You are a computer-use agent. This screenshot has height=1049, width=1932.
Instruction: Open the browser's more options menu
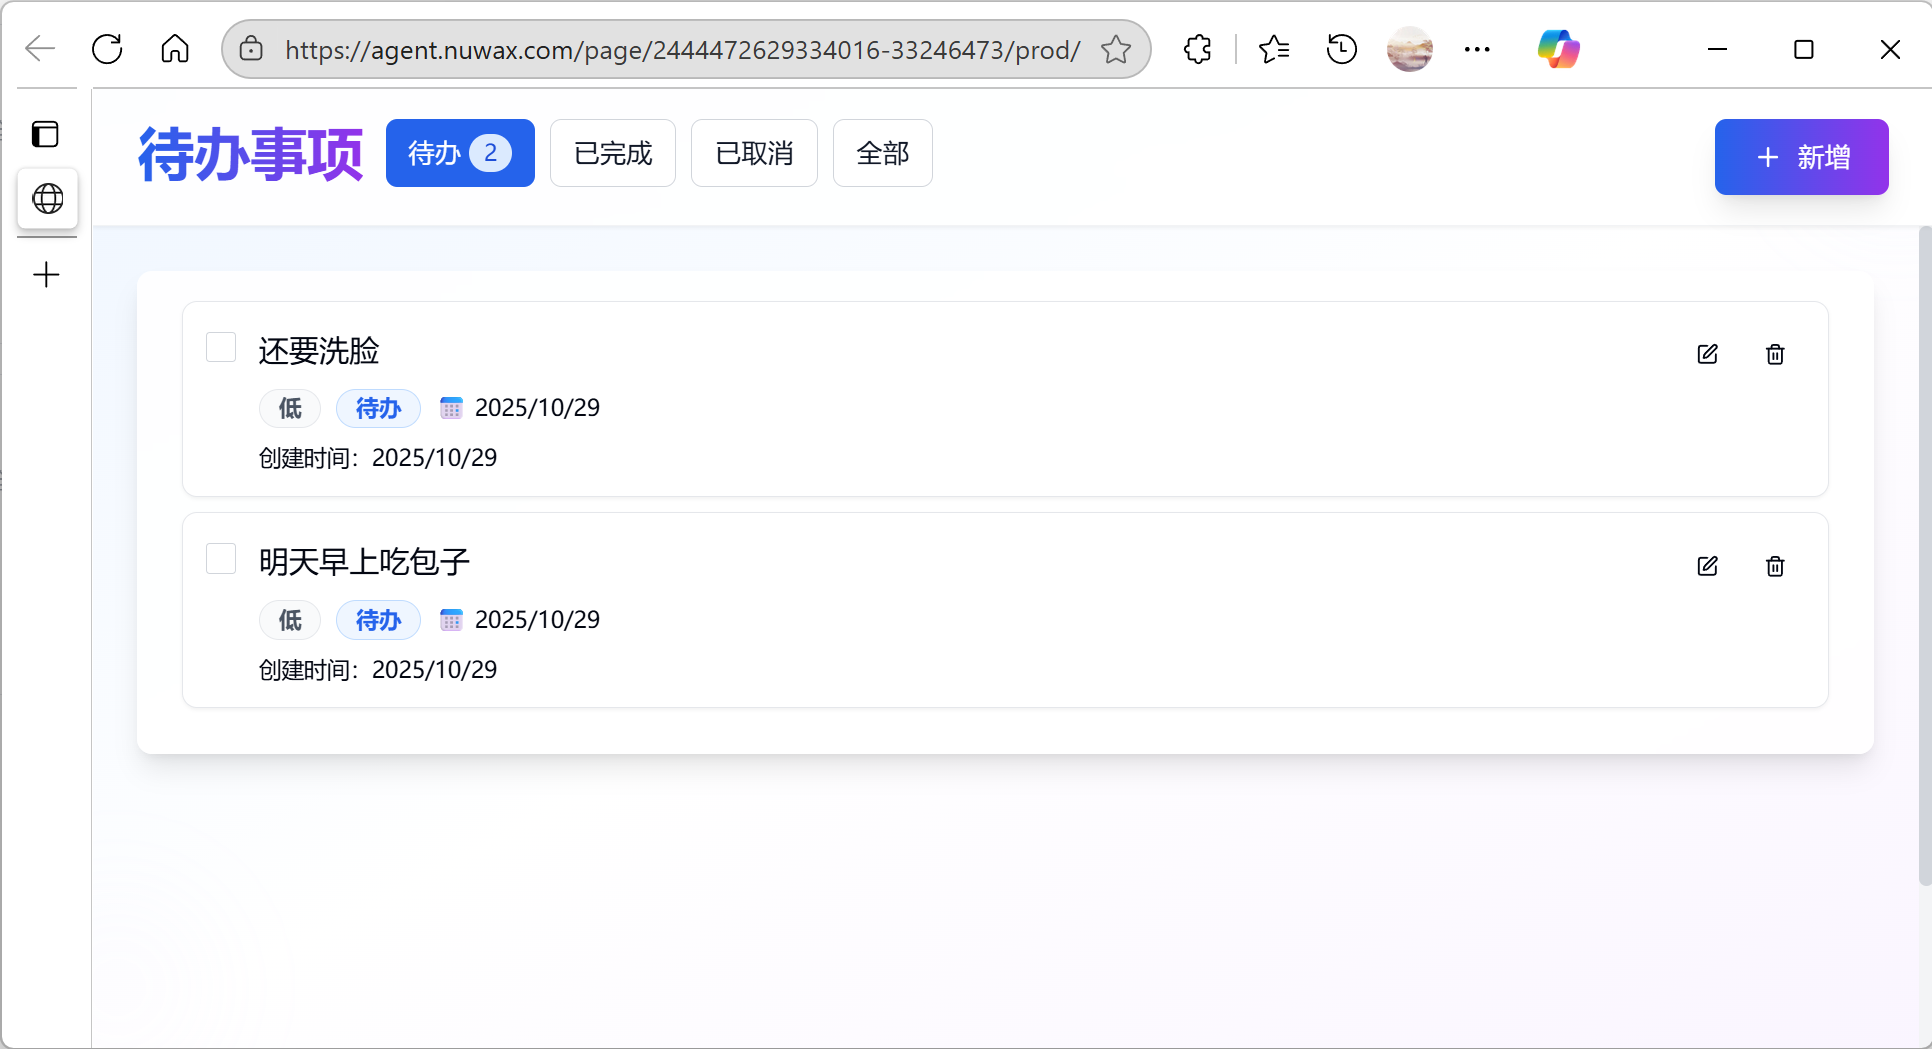[x=1478, y=48]
